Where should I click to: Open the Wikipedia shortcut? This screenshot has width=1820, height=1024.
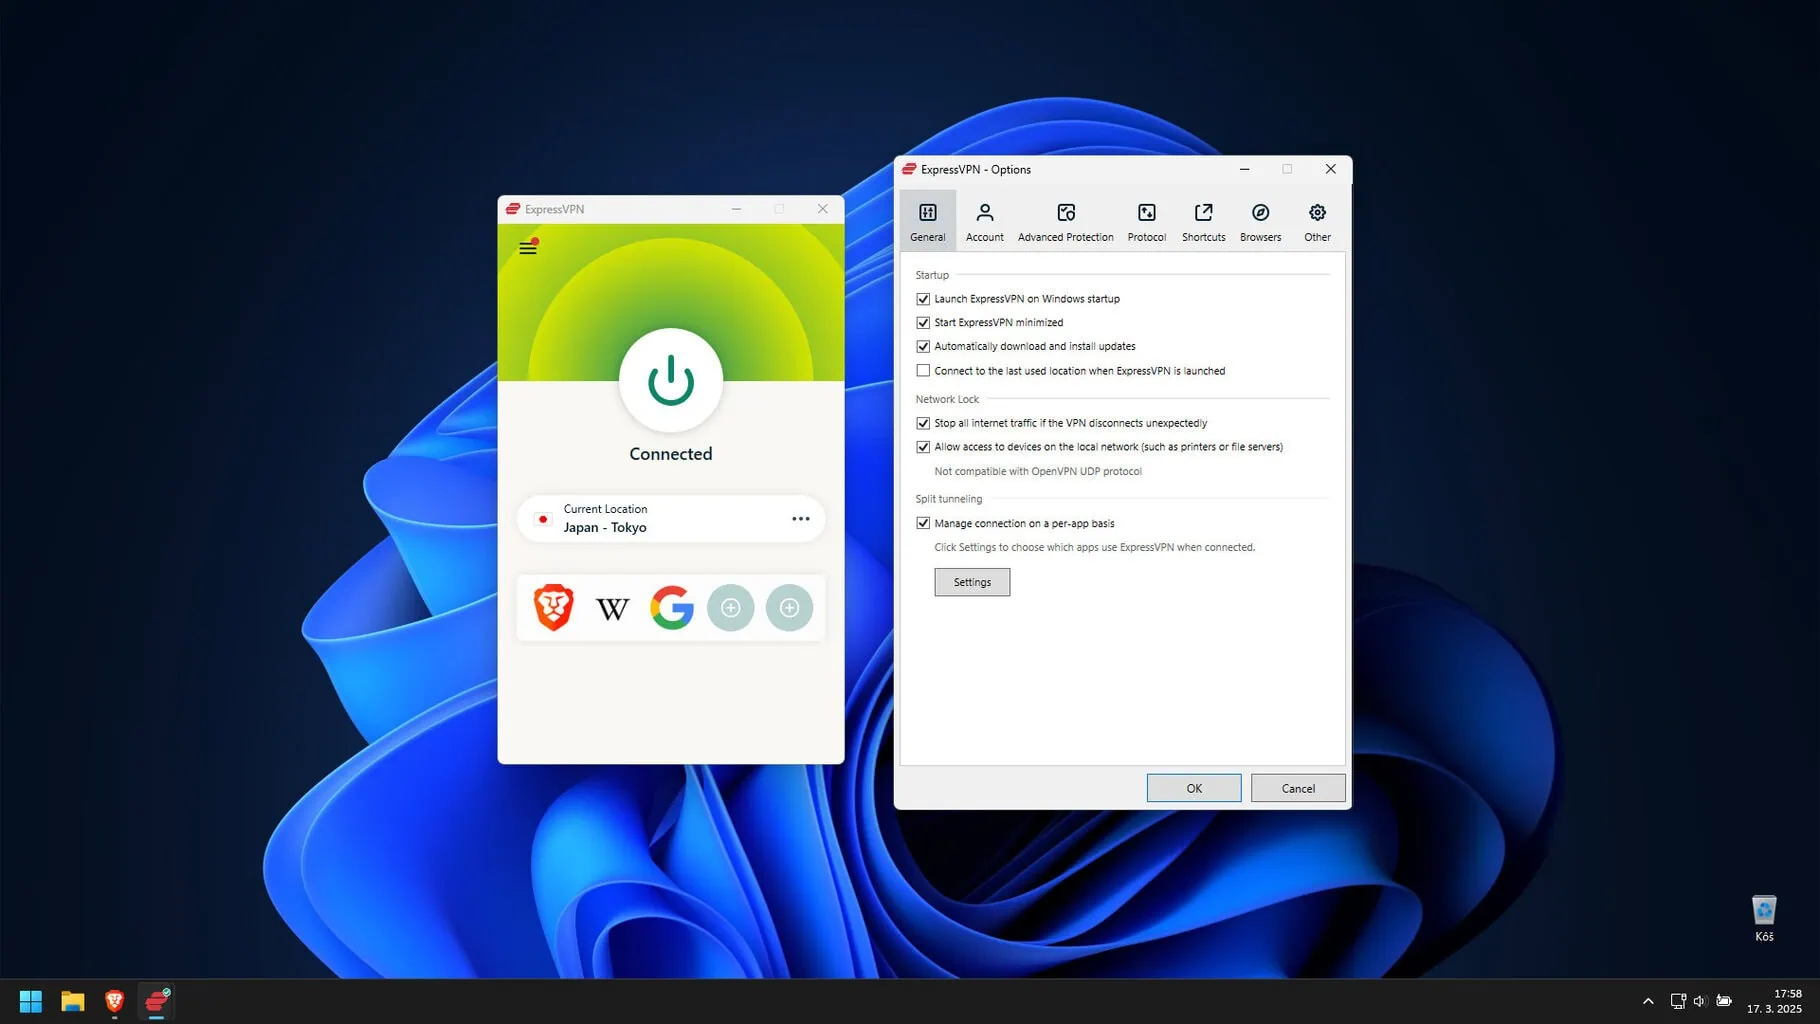(612, 608)
